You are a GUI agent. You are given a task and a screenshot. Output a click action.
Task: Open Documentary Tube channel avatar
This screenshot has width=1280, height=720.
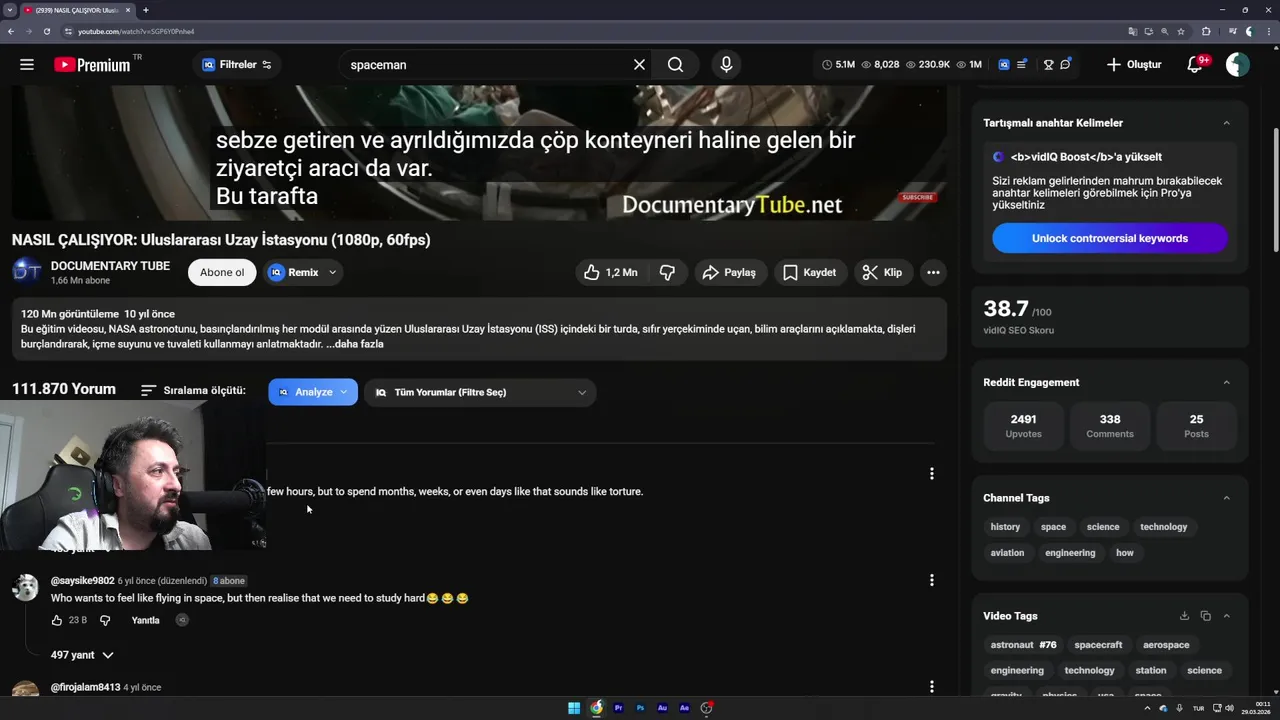tap(27, 272)
